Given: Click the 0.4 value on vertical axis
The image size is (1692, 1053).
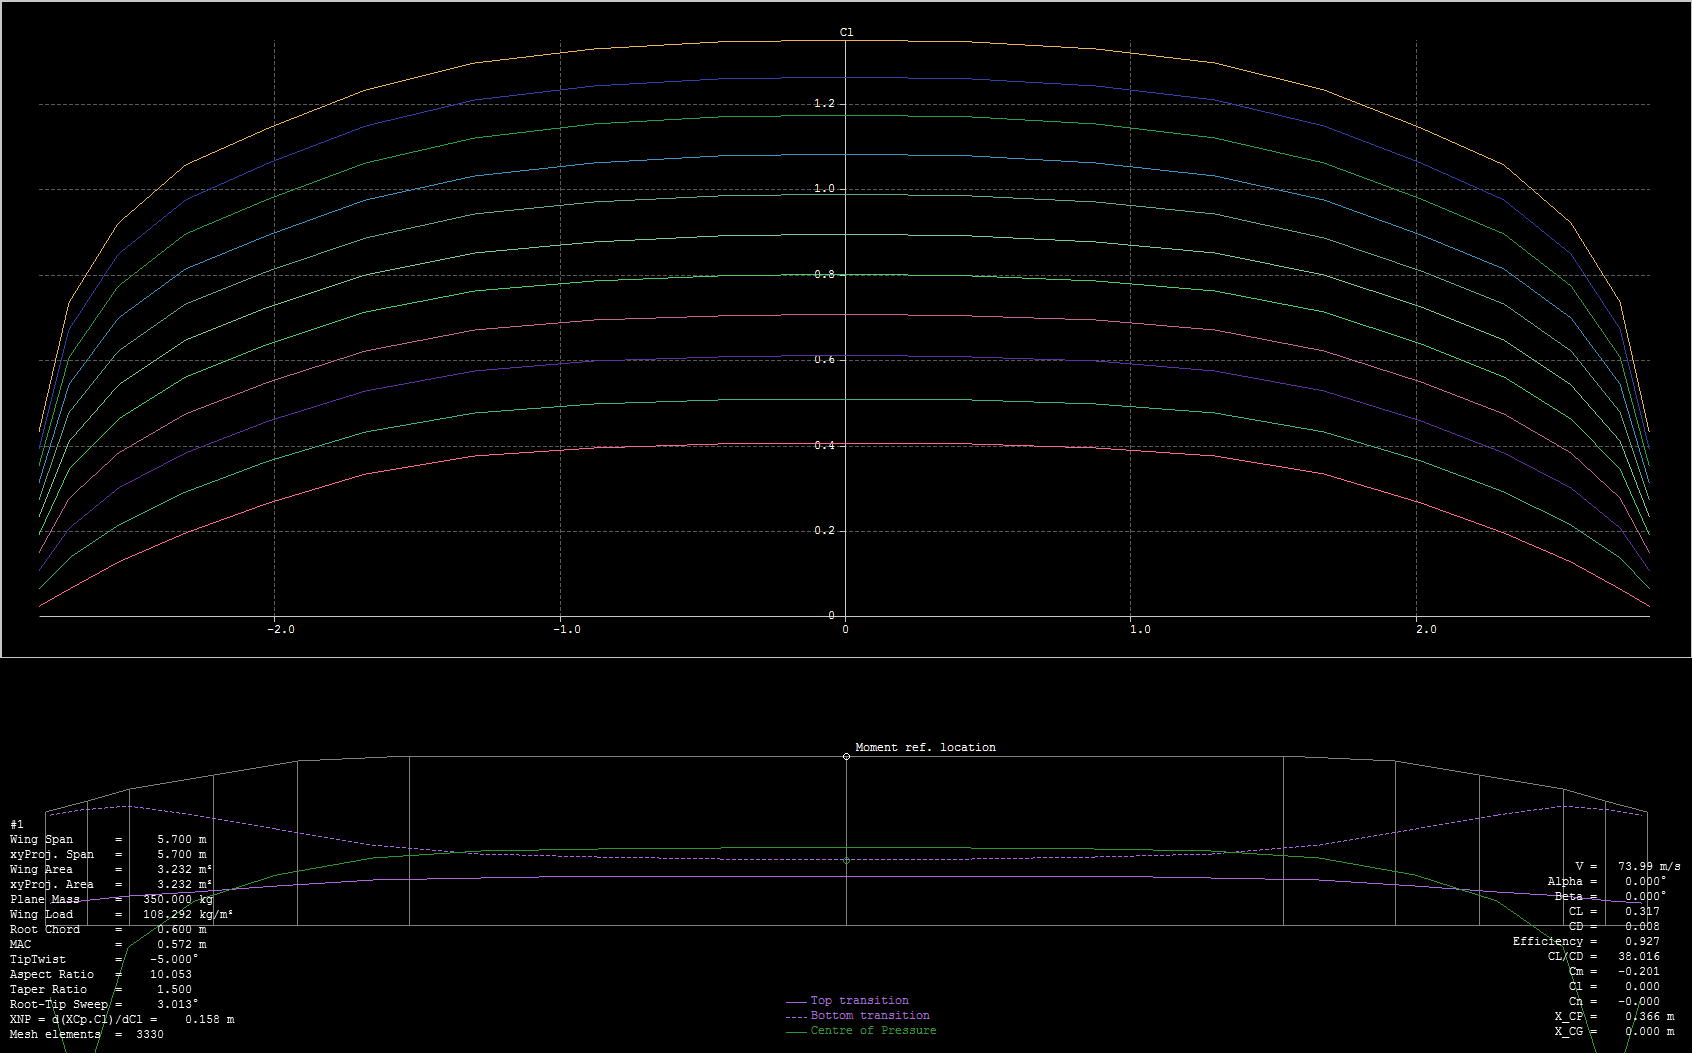Looking at the screenshot, I should point(824,446).
